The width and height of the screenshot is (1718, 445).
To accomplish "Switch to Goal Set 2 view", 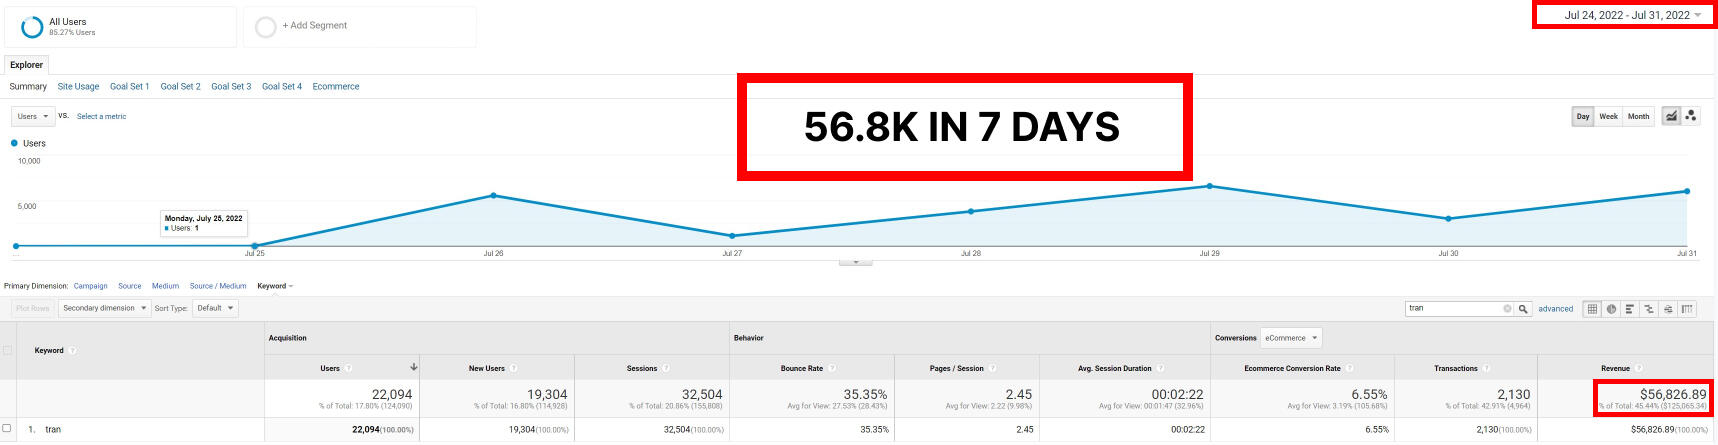I will point(180,87).
